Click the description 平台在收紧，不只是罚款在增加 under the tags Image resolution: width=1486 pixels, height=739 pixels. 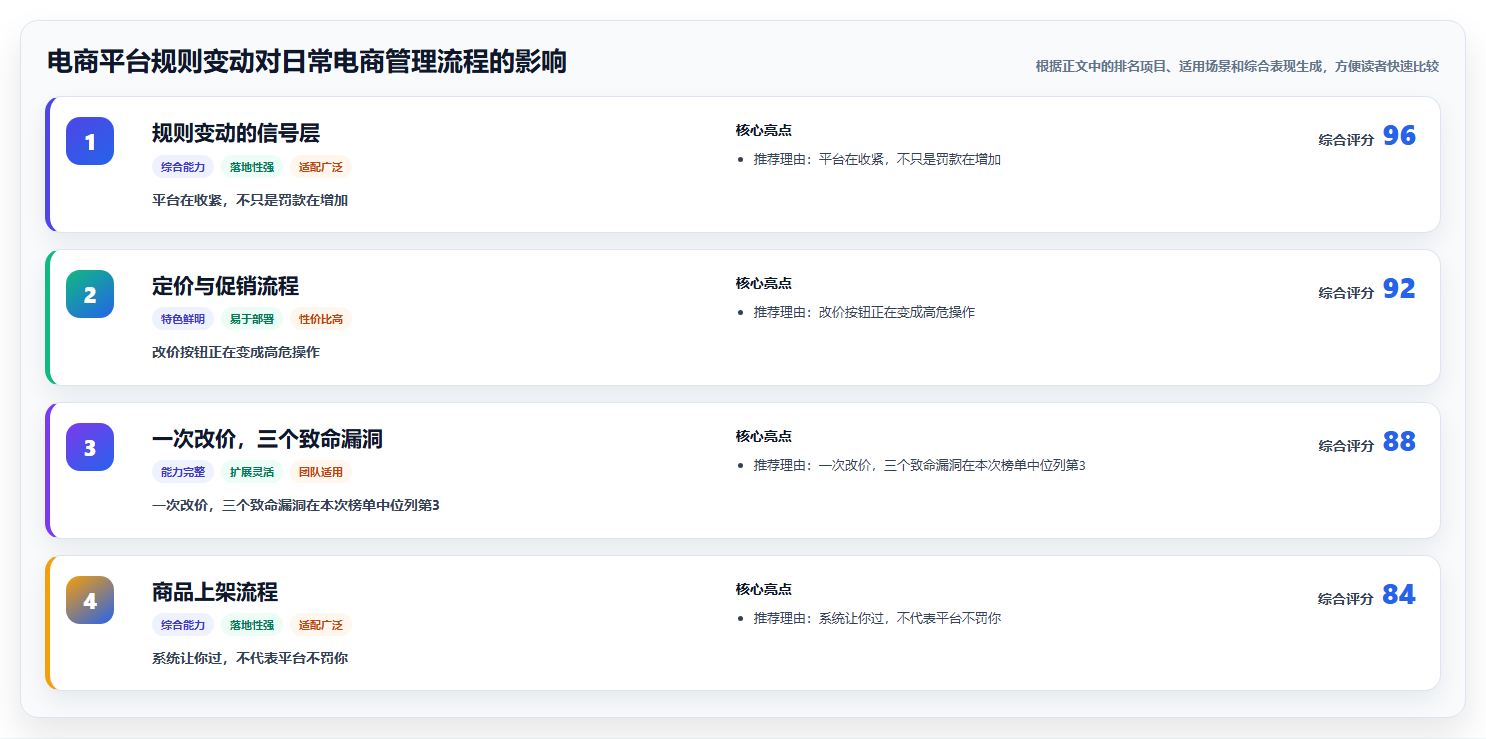tap(250, 200)
